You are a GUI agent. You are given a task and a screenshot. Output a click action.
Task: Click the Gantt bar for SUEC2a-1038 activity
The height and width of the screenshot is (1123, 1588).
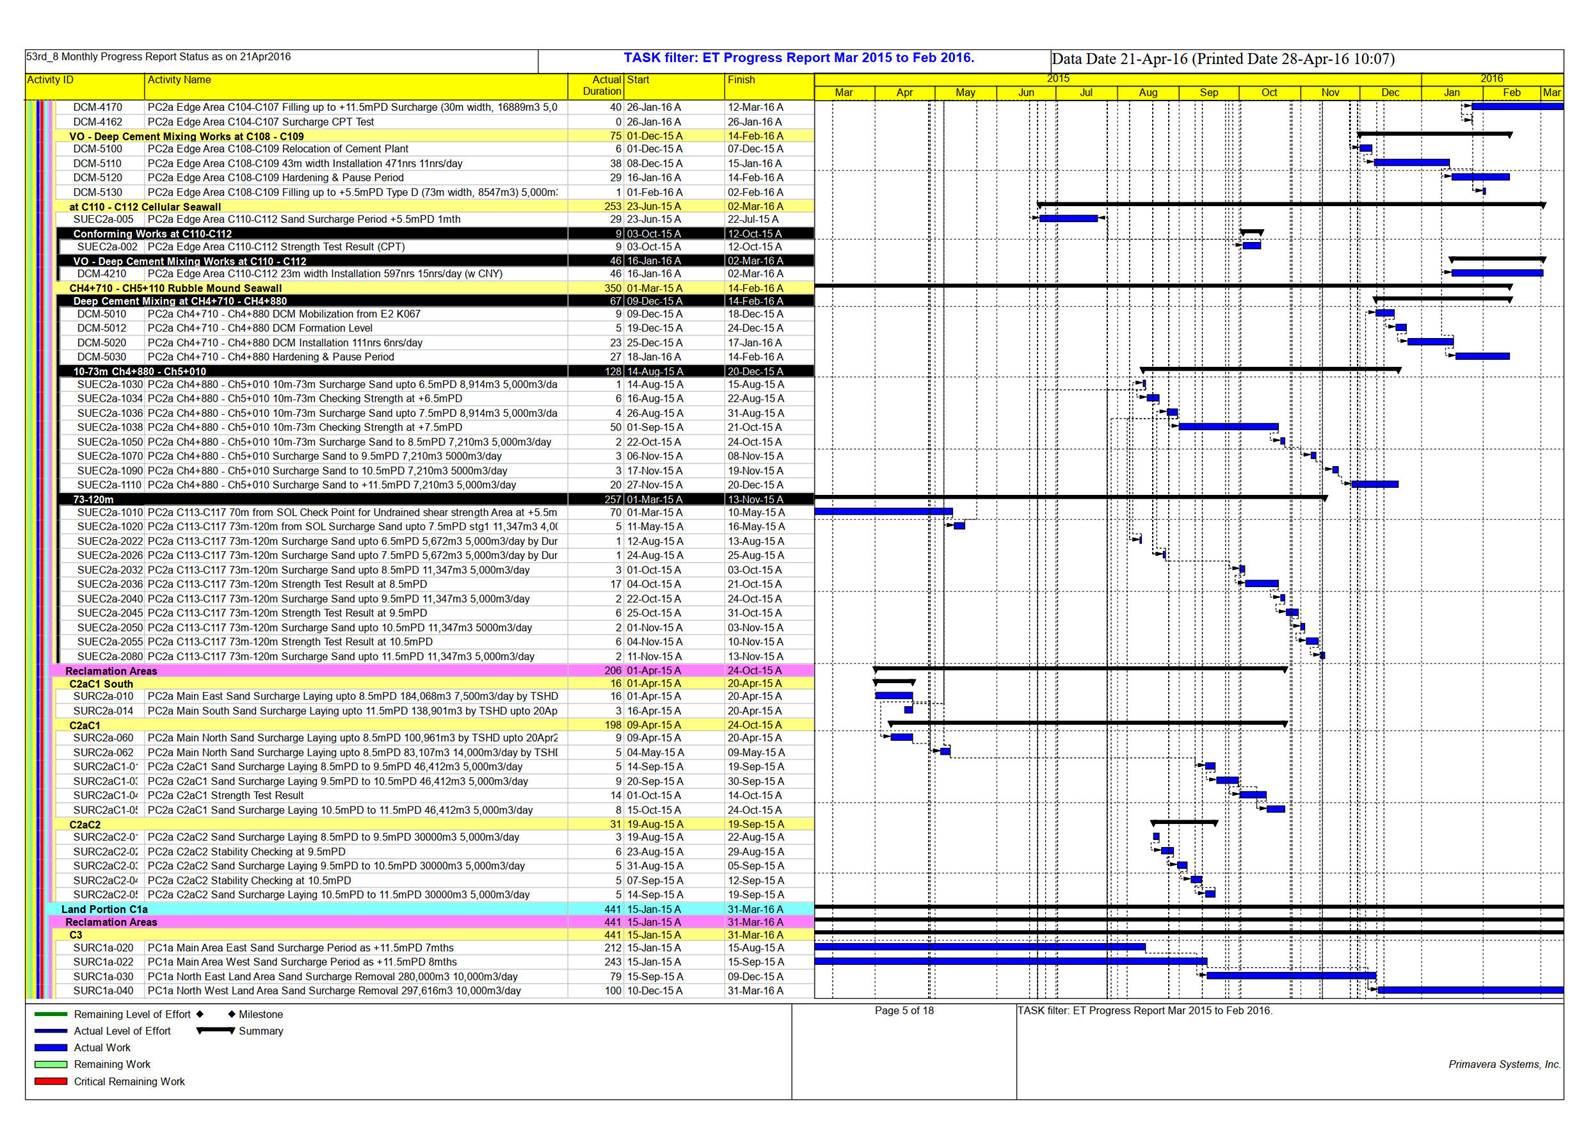click(1228, 427)
